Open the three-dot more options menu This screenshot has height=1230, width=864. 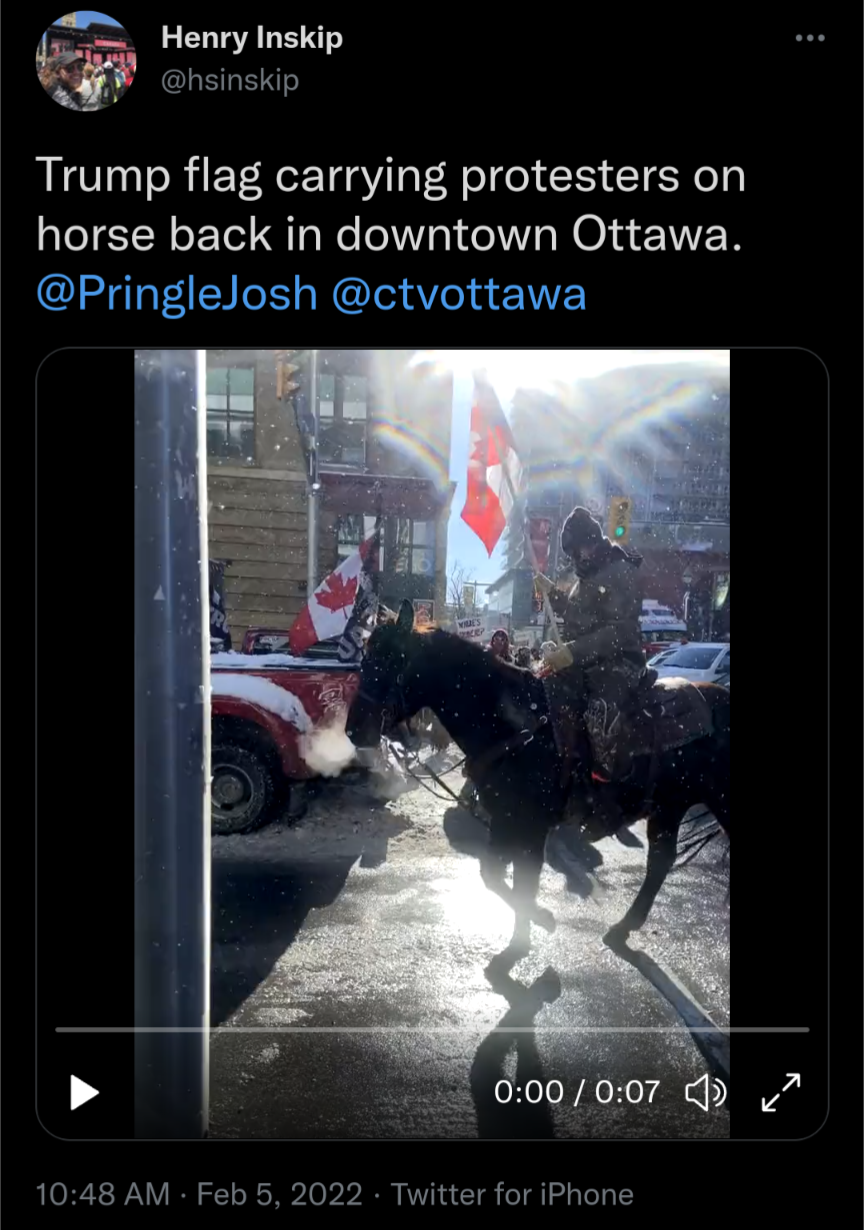click(x=811, y=38)
